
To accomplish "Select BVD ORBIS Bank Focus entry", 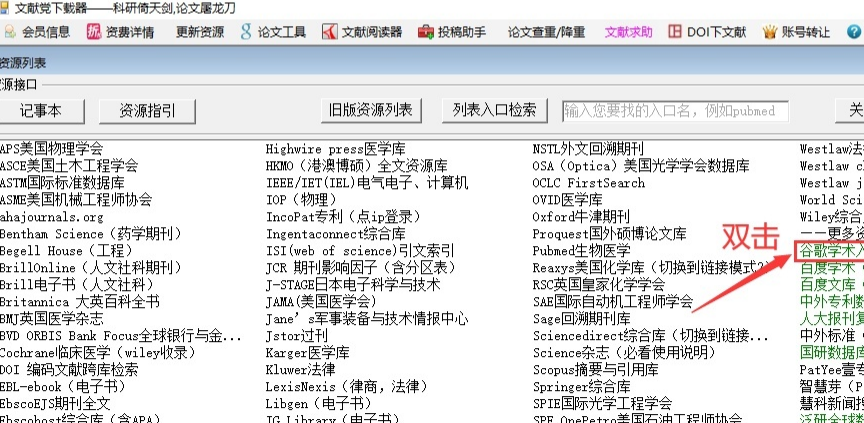I will point(121,335).
